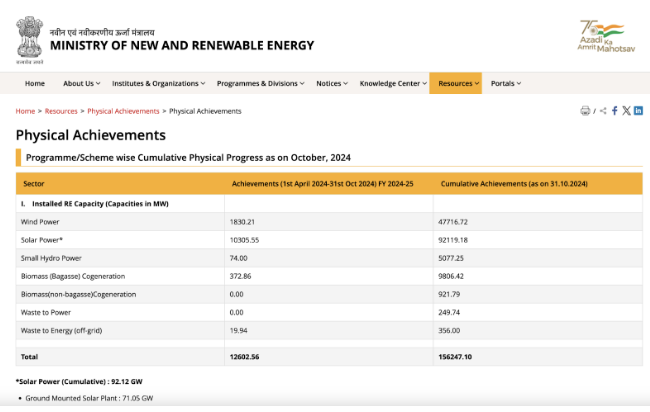Viewport: 650px width, 412px height.
Task: Go to the Home menu item
Action: pyautogui.click(x=35, y=83)
